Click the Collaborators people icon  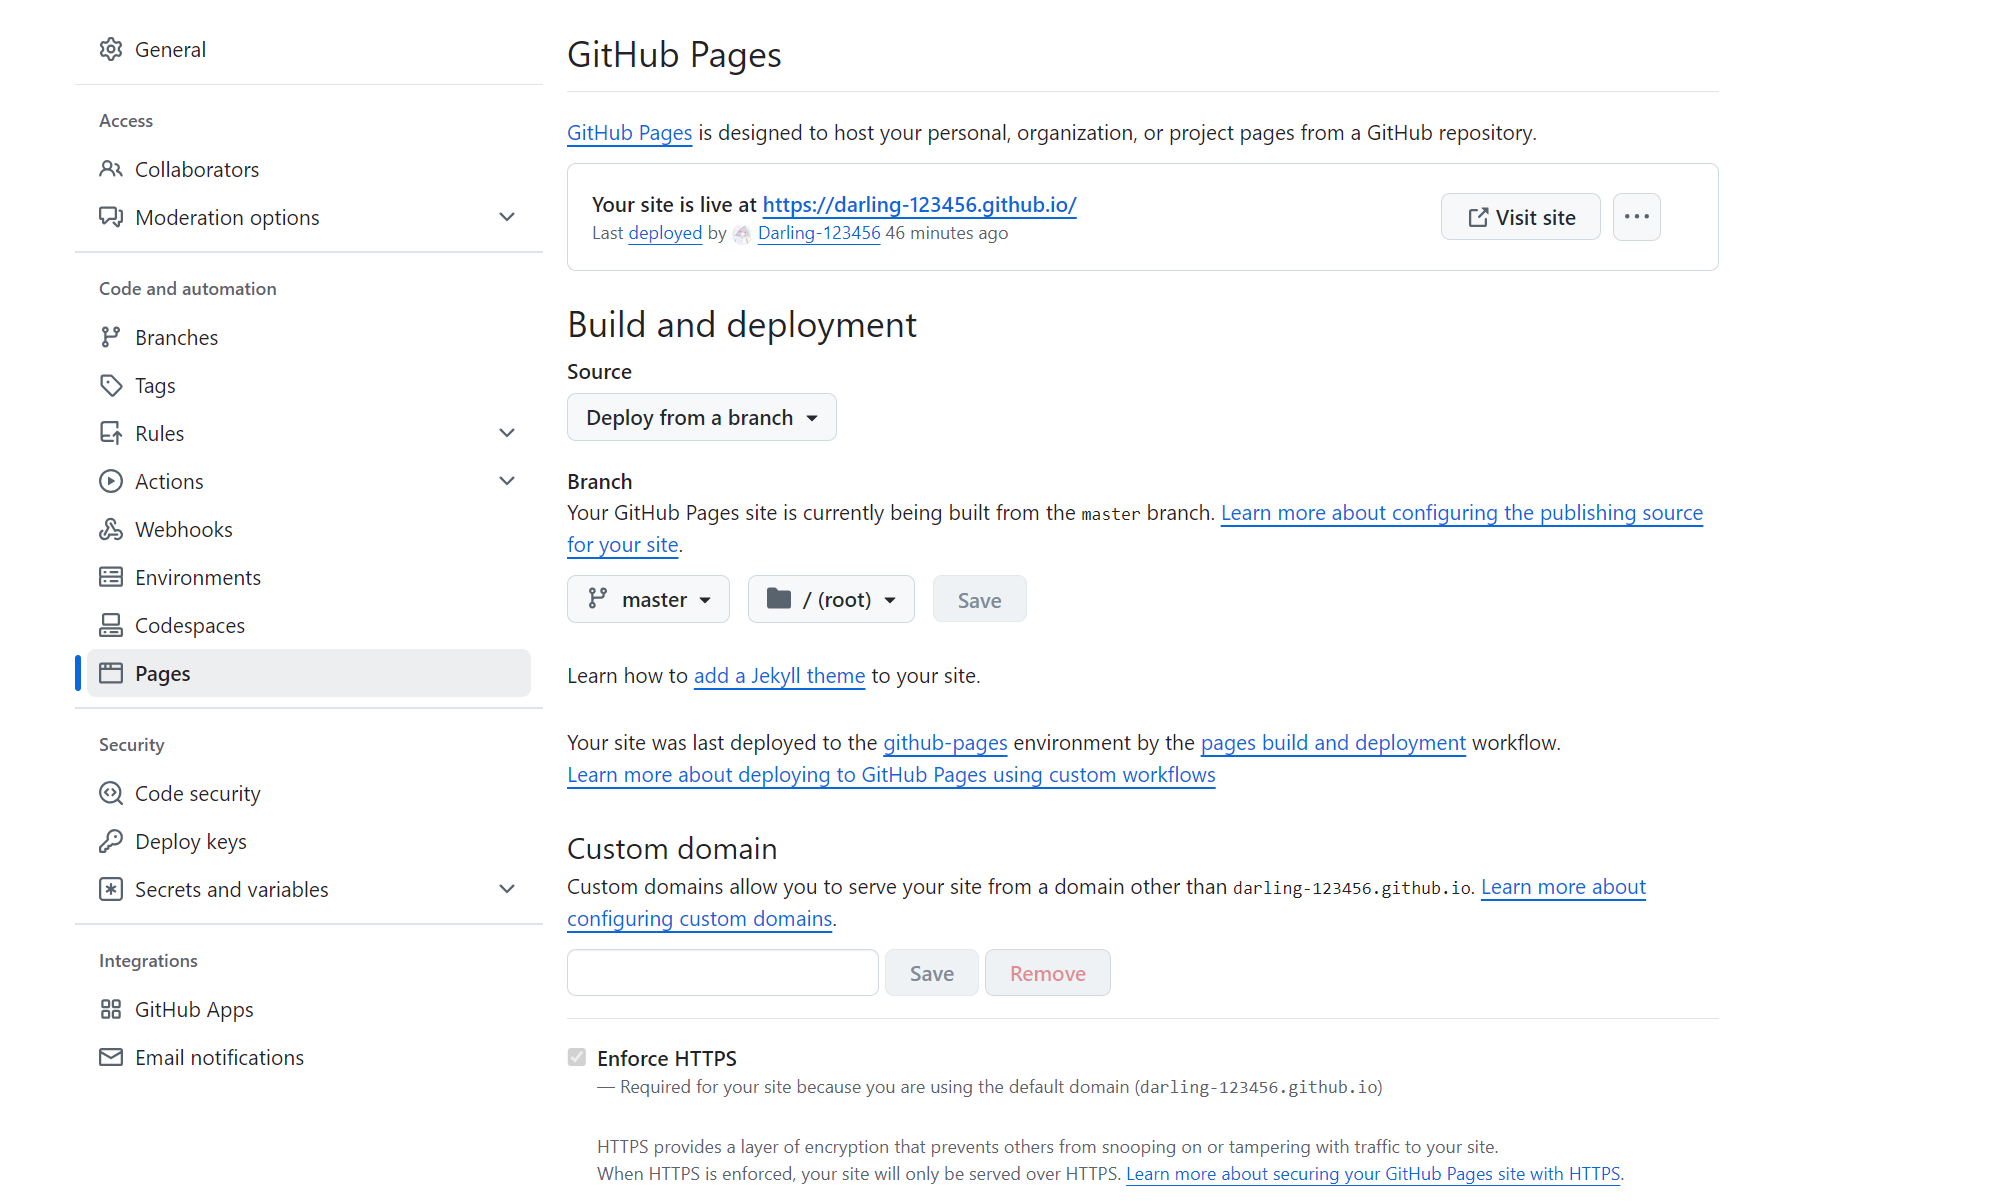pyautogui.click(x=111, y=169)
